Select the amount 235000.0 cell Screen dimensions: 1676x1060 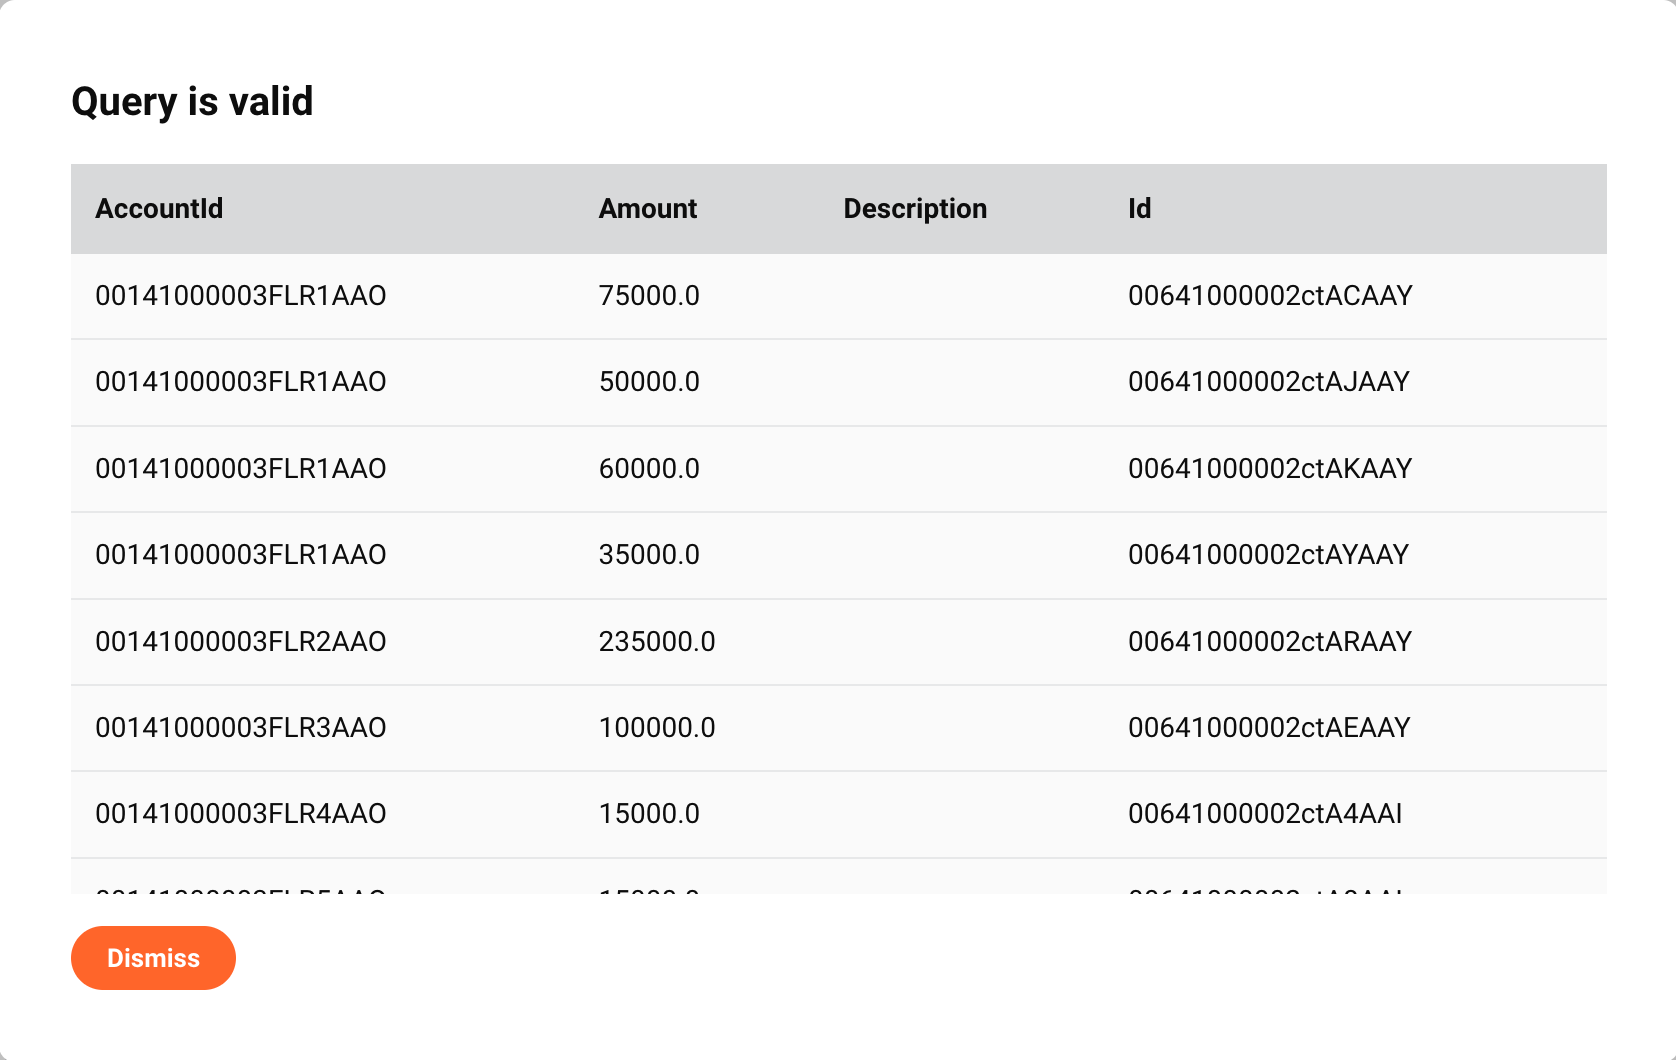[657, 642]
